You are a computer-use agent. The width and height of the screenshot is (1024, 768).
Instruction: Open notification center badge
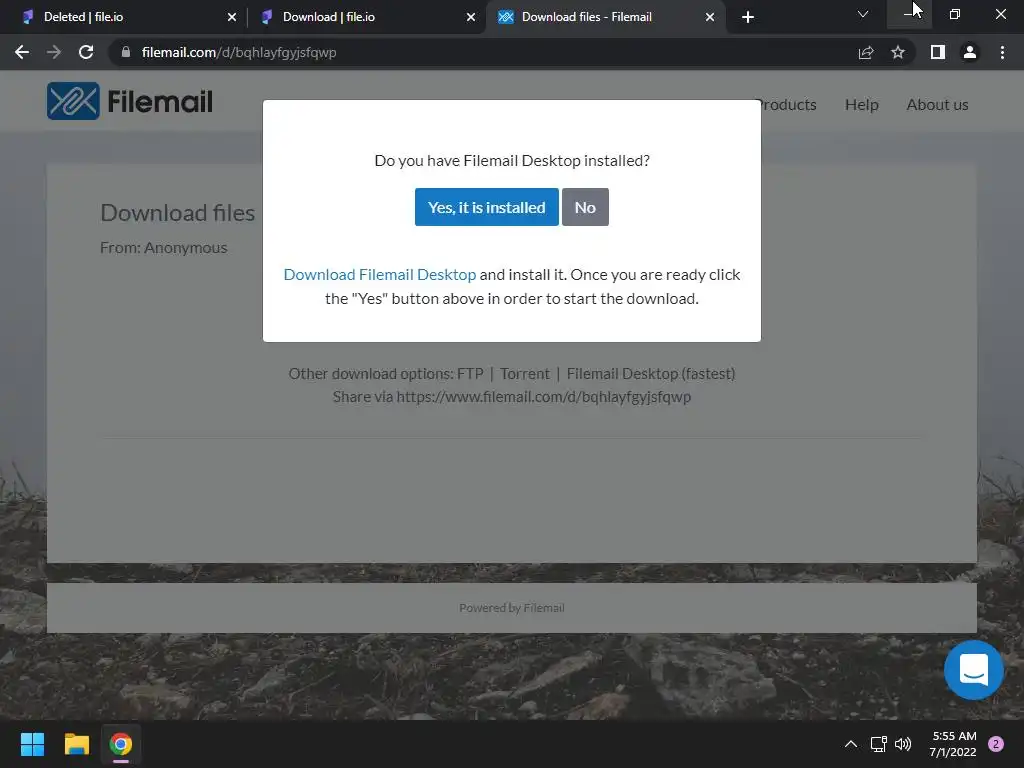point(995,744)
